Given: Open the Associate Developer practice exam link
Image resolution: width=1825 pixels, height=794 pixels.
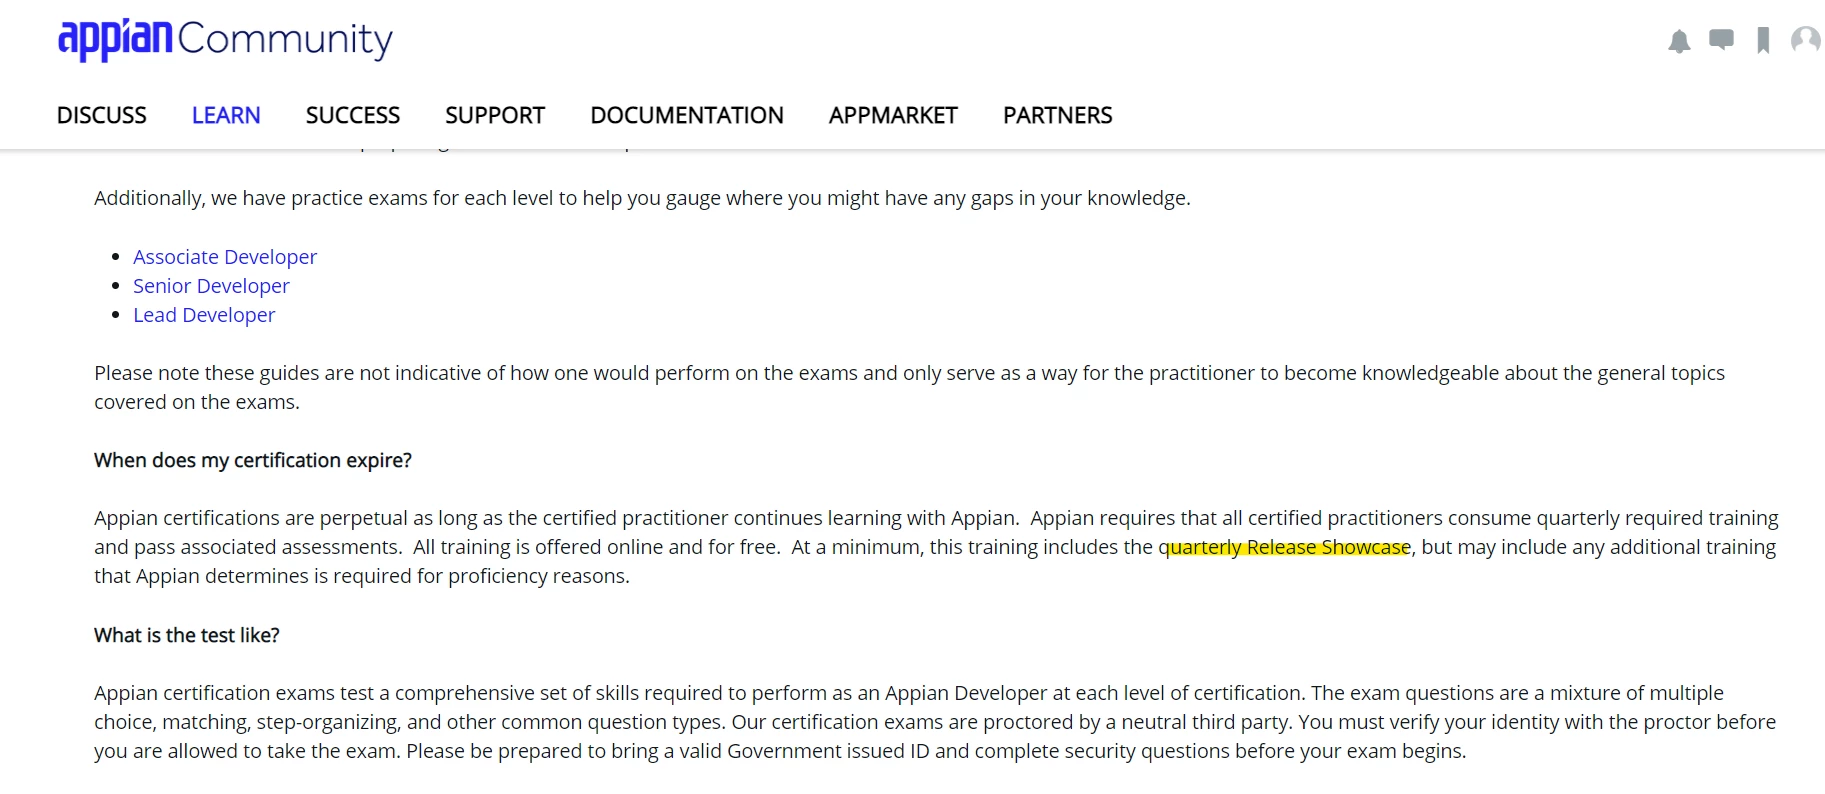Looking at the screenshot, I should tap(225, 257).
